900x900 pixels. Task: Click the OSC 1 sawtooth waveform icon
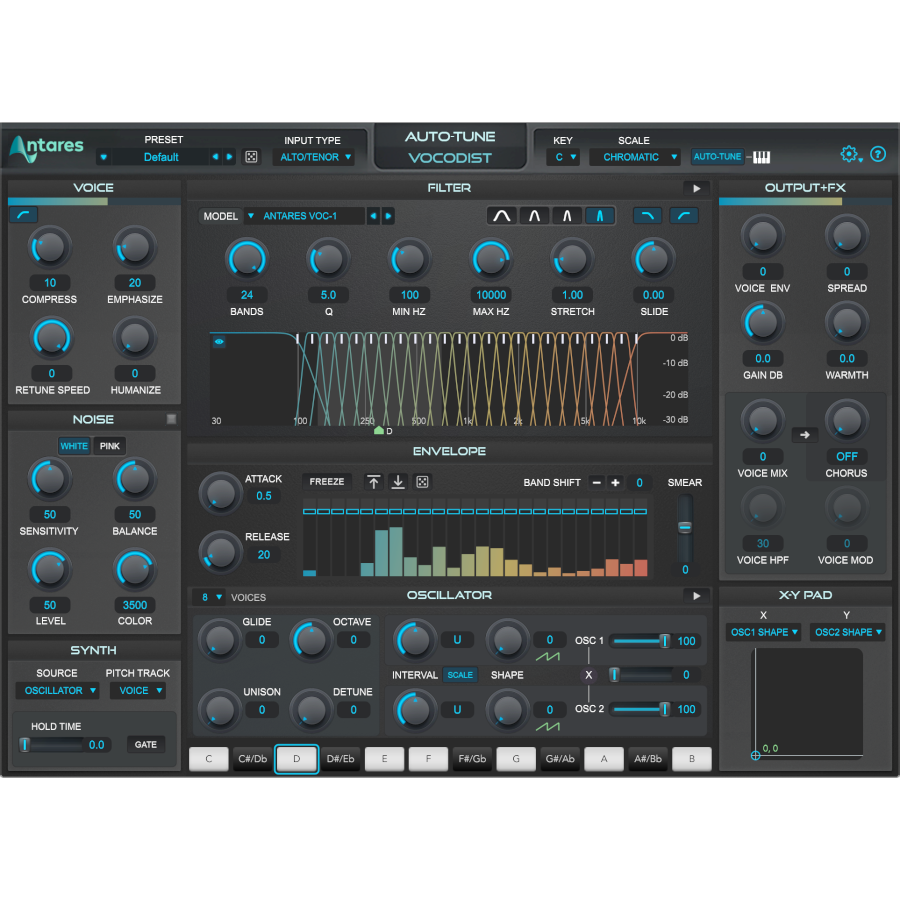point(548,656)
